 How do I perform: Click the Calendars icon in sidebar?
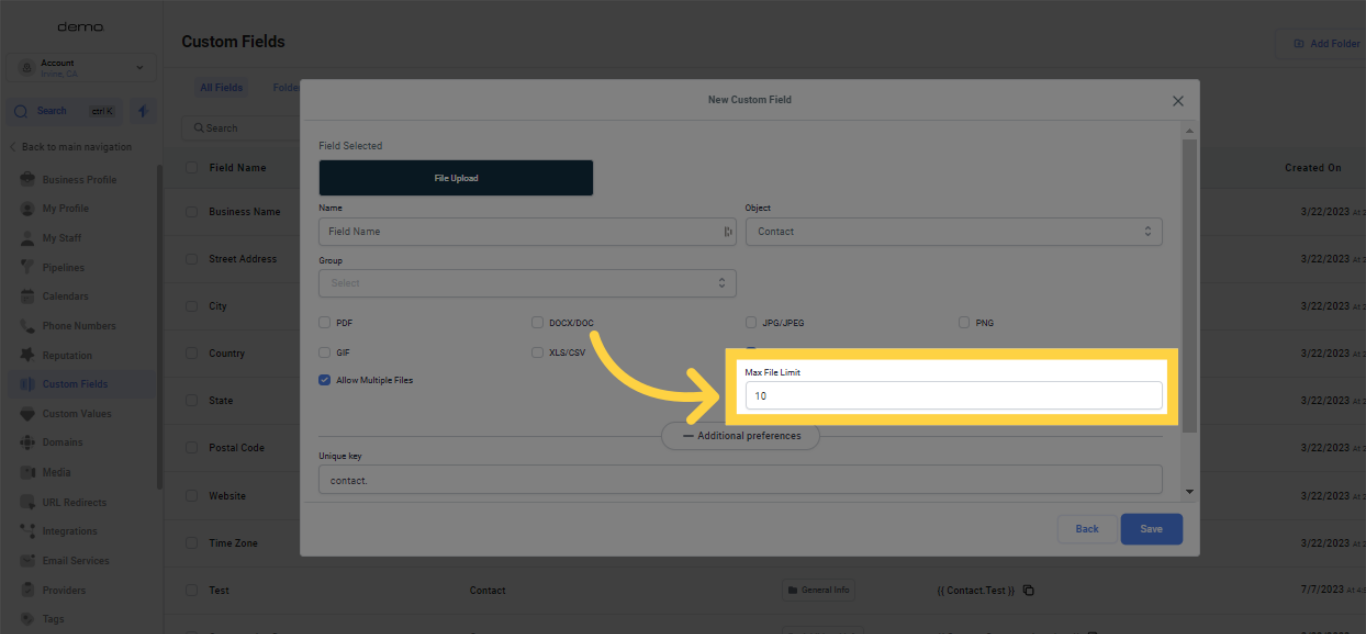27,296
